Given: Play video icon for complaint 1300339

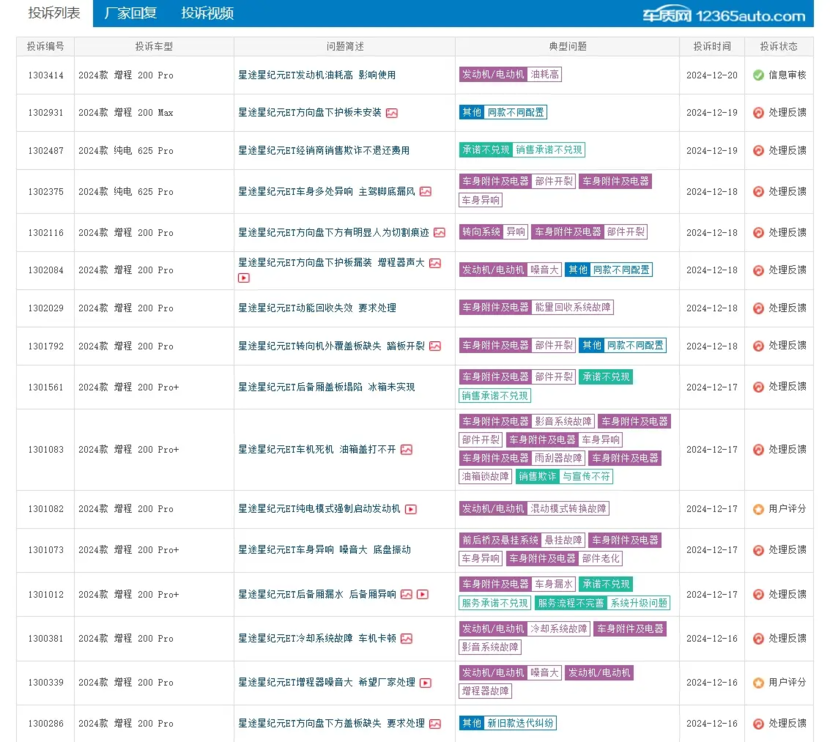Looking at the screenshot, I should [425, 683].
